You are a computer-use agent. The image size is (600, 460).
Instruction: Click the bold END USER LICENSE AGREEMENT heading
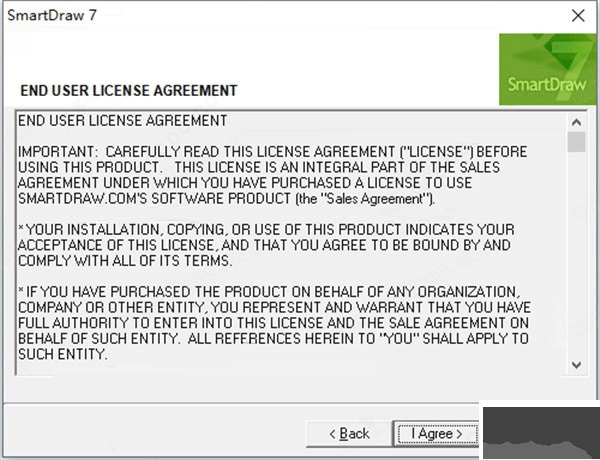129,91
